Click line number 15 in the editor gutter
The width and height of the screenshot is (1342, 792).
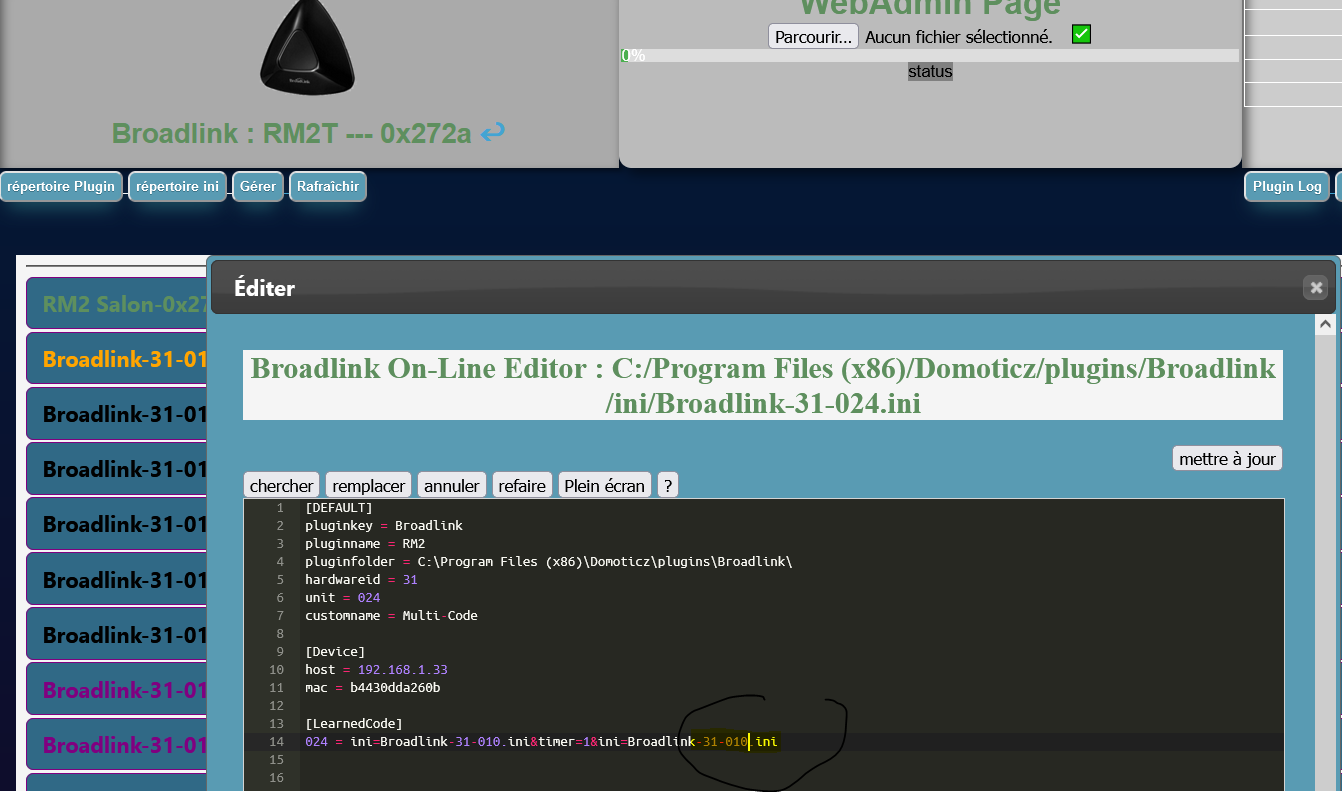[x=277, y=759]
